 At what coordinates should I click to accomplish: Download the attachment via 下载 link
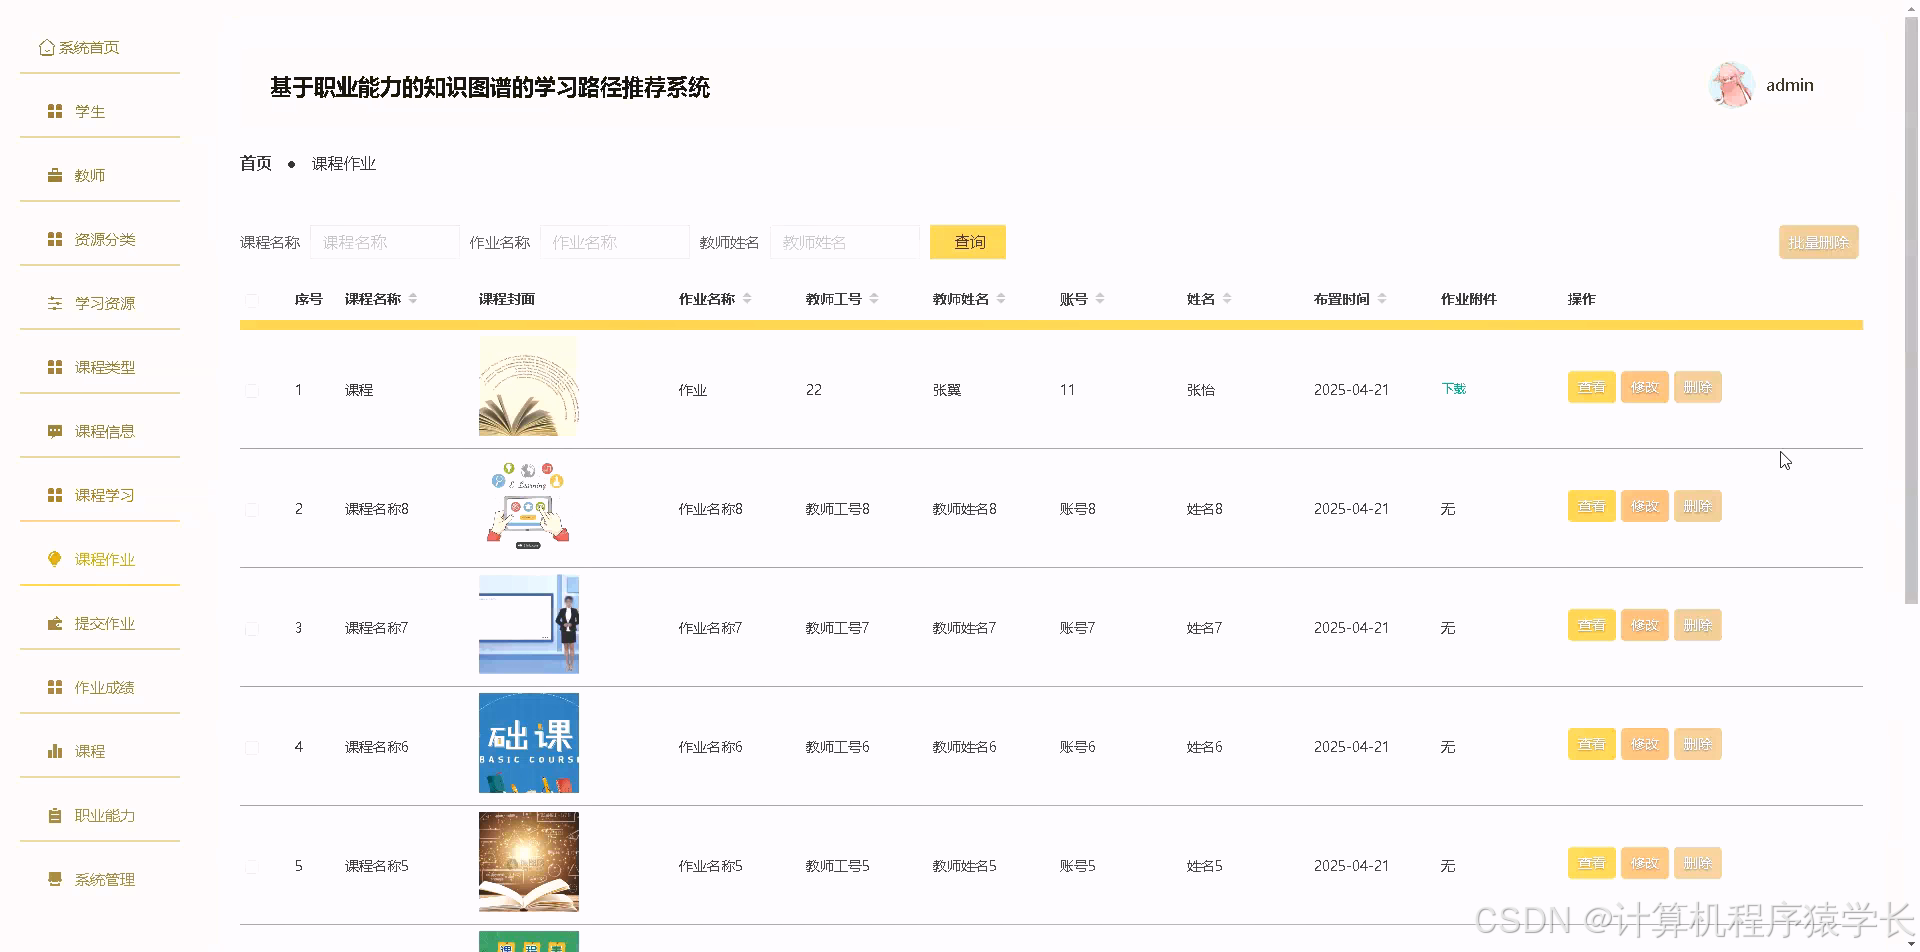point(1453,390)
